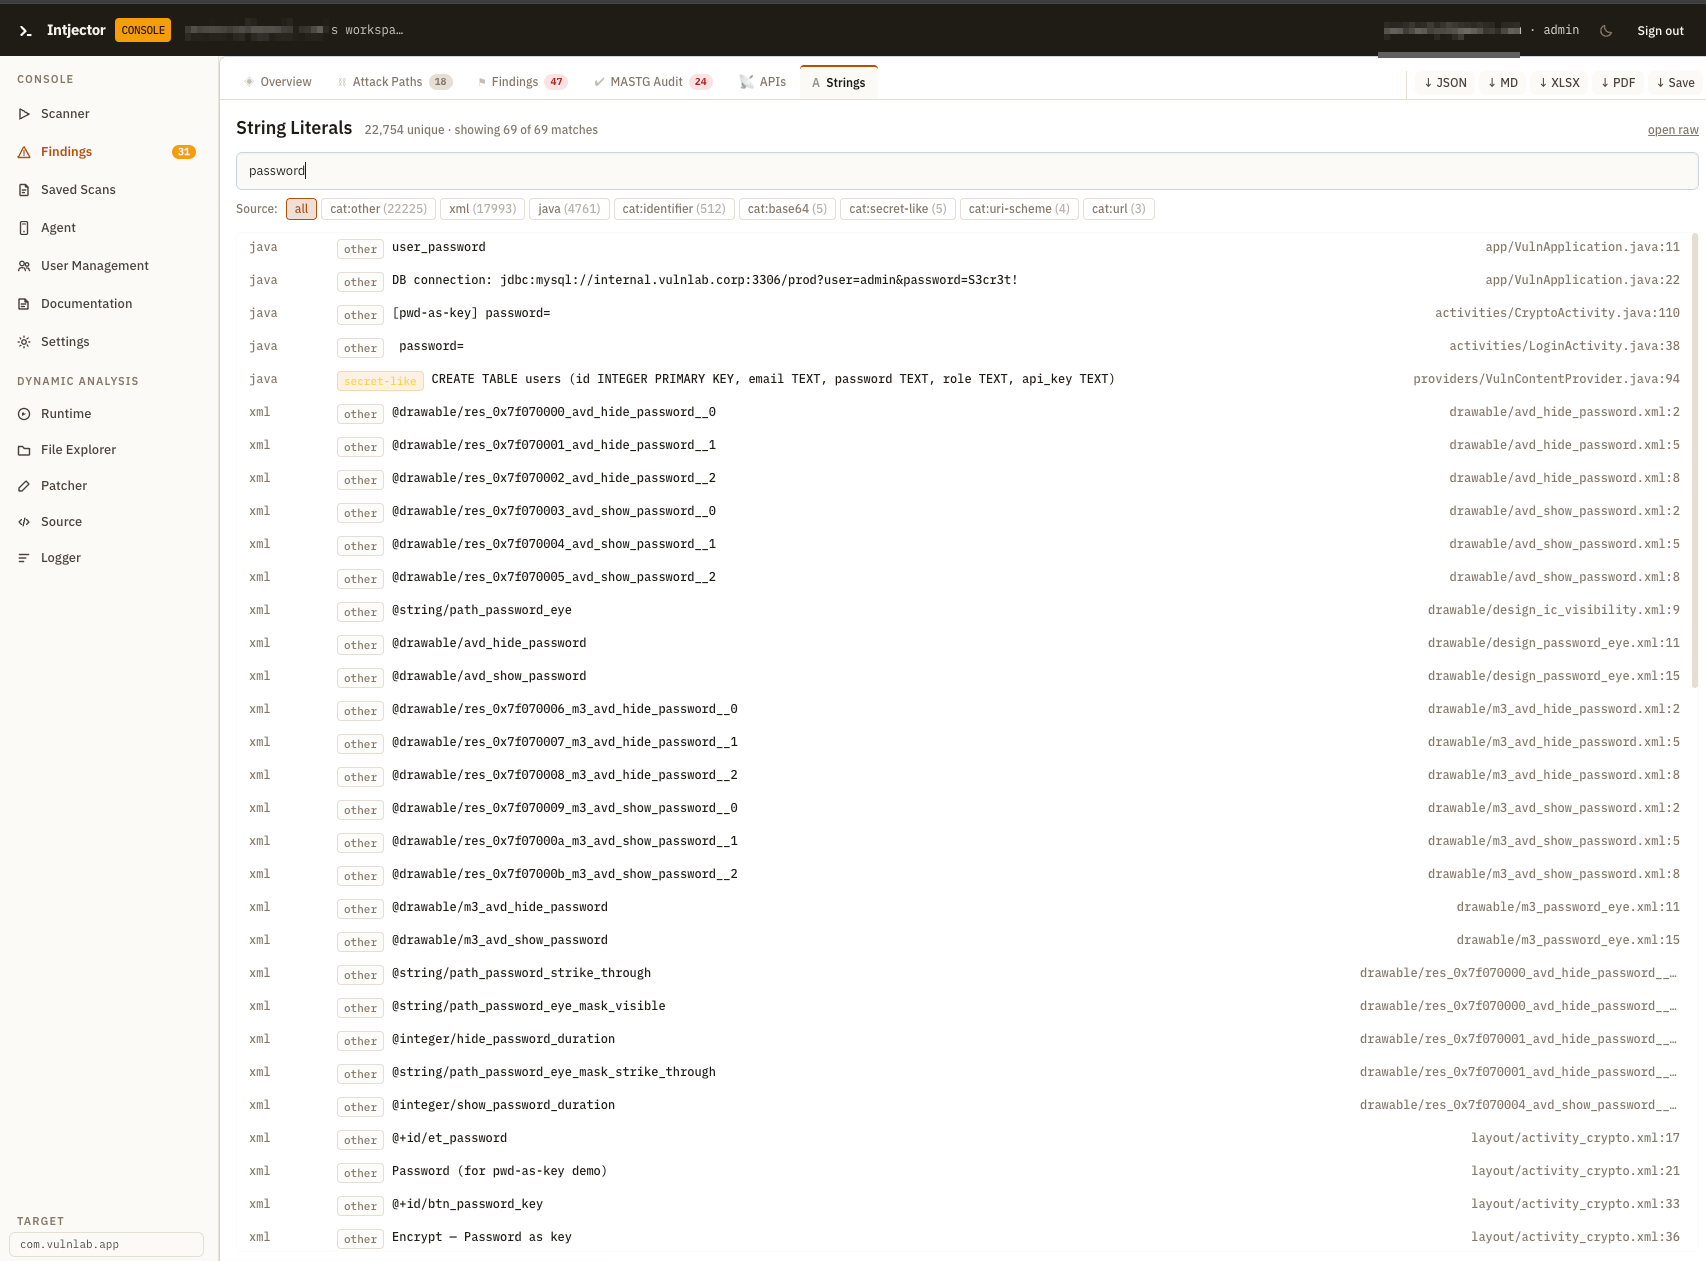The image size is (1706, 1261).
Task: Click the Documentation page icon
Action: click(x=24, y=304)
